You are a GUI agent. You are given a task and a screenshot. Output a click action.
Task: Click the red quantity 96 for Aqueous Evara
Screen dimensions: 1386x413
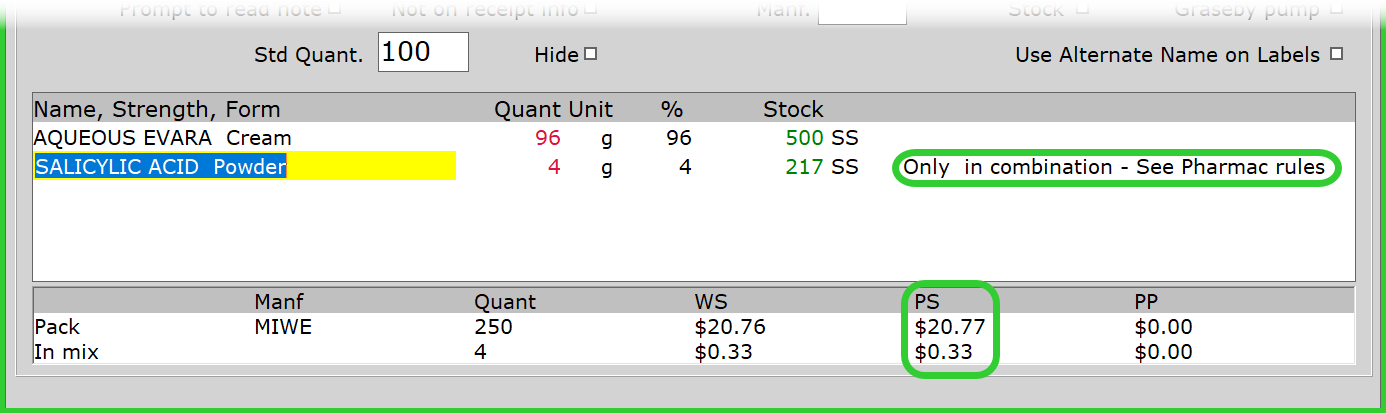click(x=548, y=138)
